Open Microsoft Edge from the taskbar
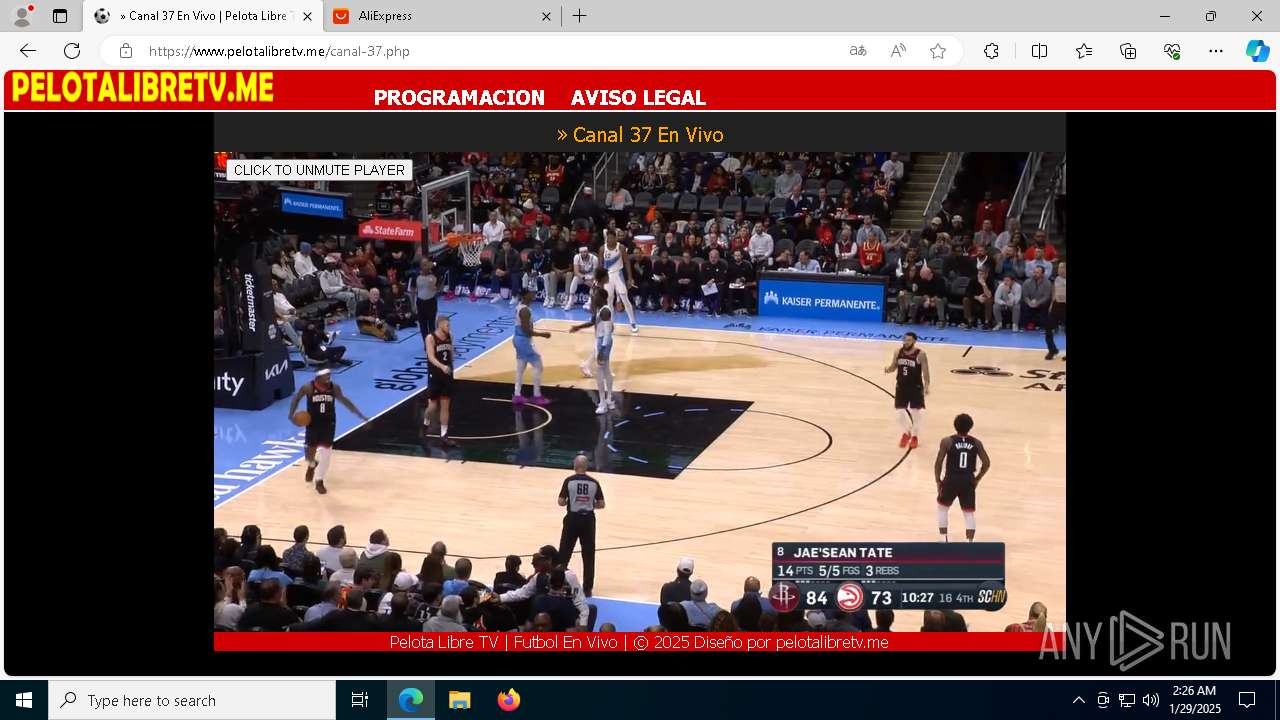The width and height of the screenshot is (1280, 720). pyautogui.click(x=411, y=700)
